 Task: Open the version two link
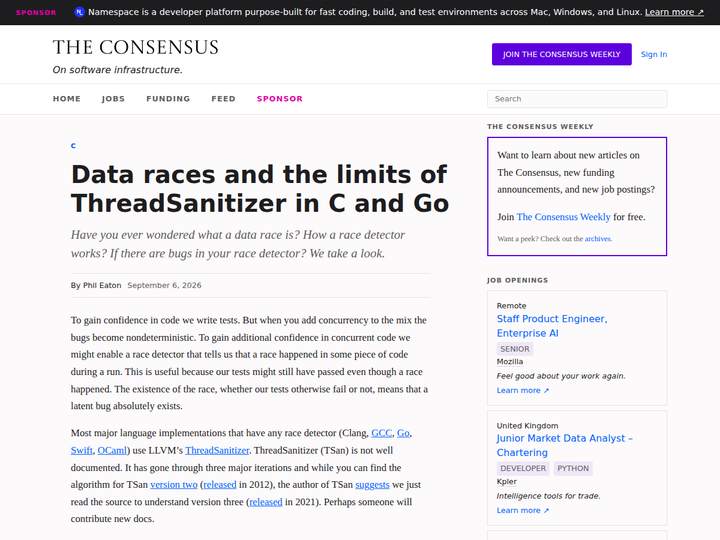174,485
